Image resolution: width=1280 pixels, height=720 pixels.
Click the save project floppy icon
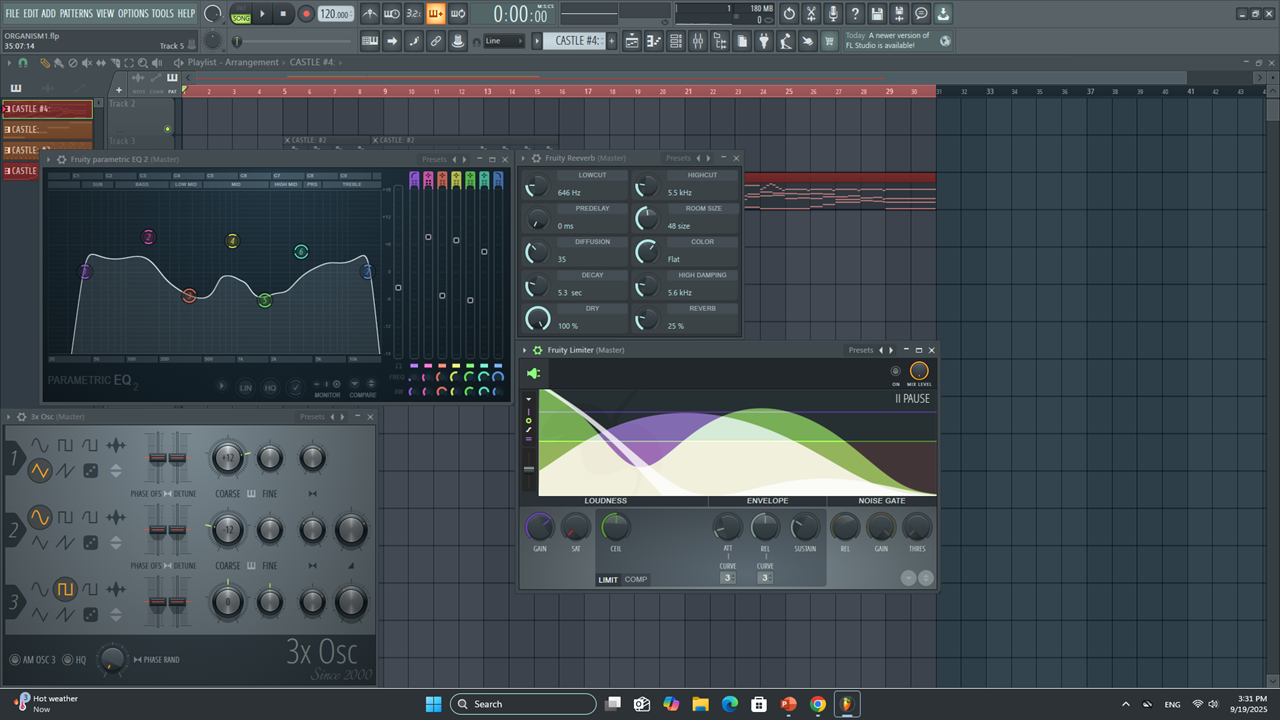pos(877,14)
